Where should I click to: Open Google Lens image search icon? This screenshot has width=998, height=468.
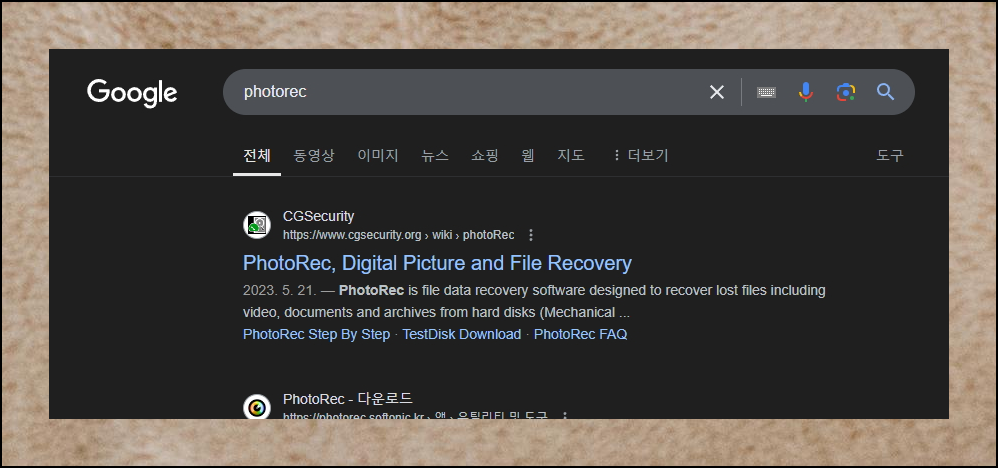click(845, 92)
